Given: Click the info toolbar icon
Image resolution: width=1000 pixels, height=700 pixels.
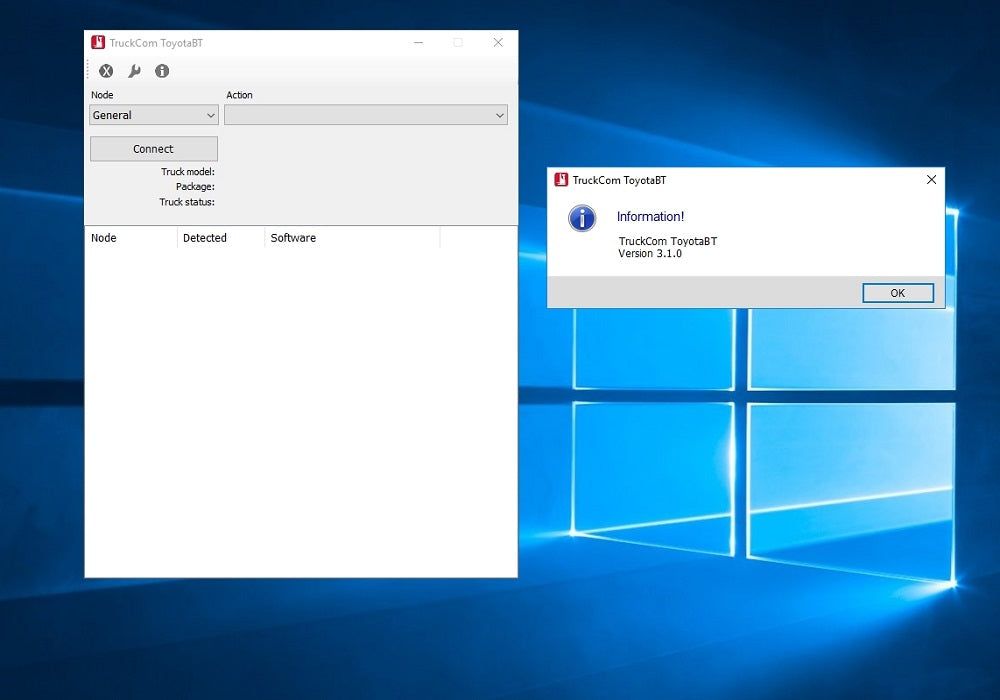Looking at the screenshot, I should [162, 71].
